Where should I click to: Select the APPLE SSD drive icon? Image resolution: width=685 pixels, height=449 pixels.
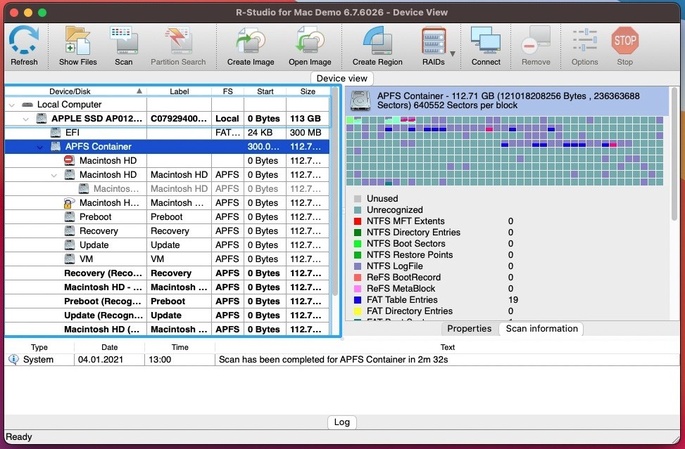coord(42,118)
